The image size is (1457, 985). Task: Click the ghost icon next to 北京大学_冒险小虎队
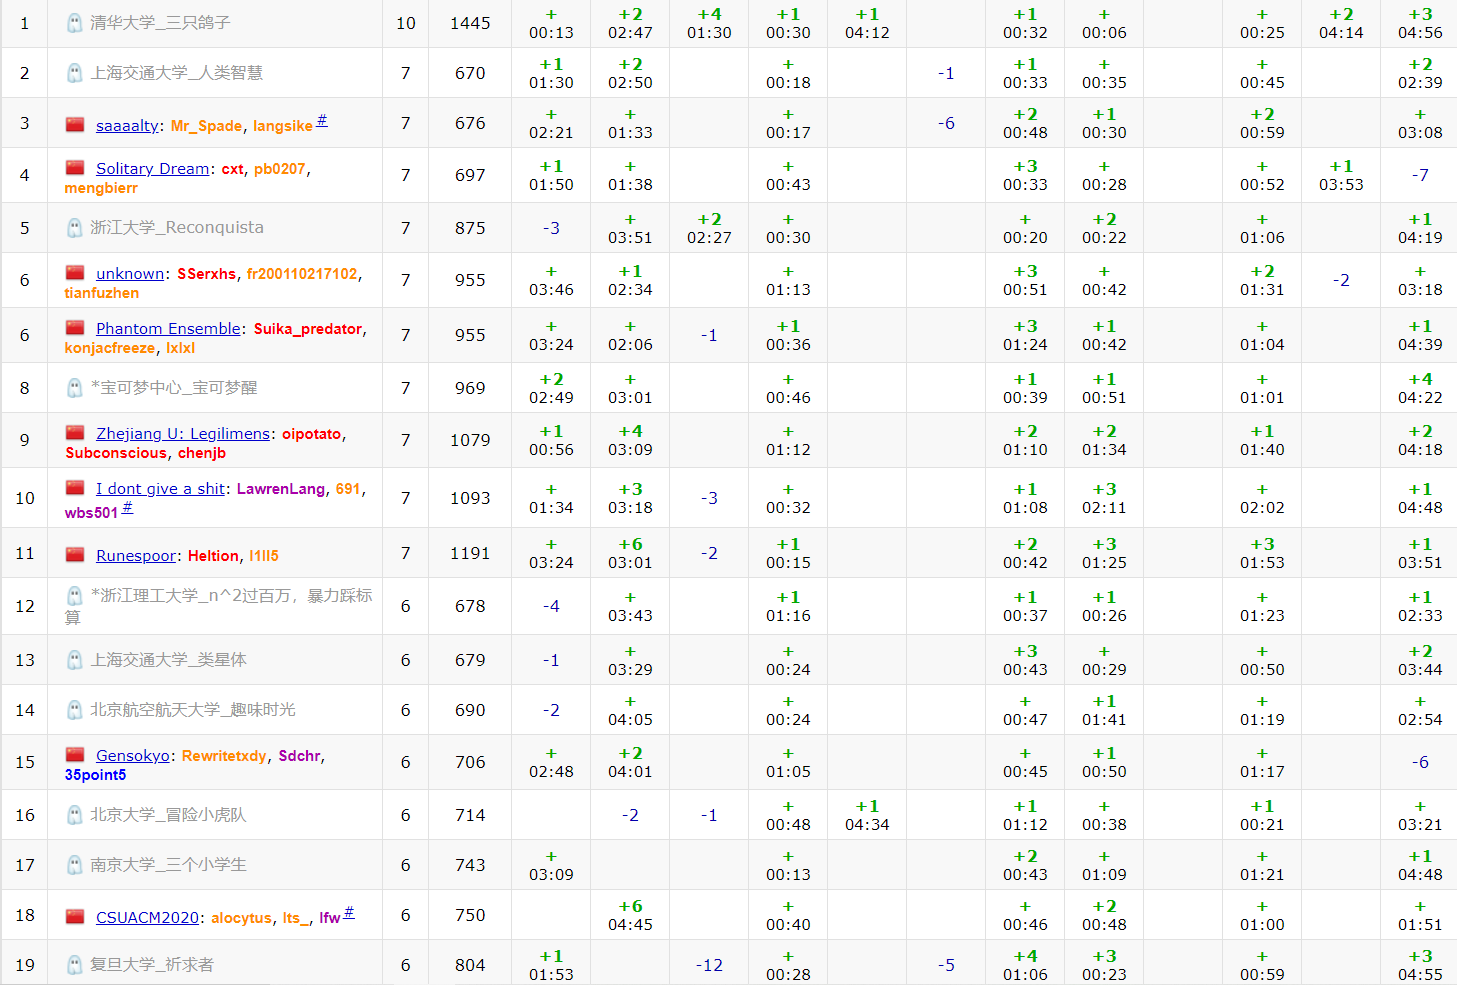[x=75, y=815]
